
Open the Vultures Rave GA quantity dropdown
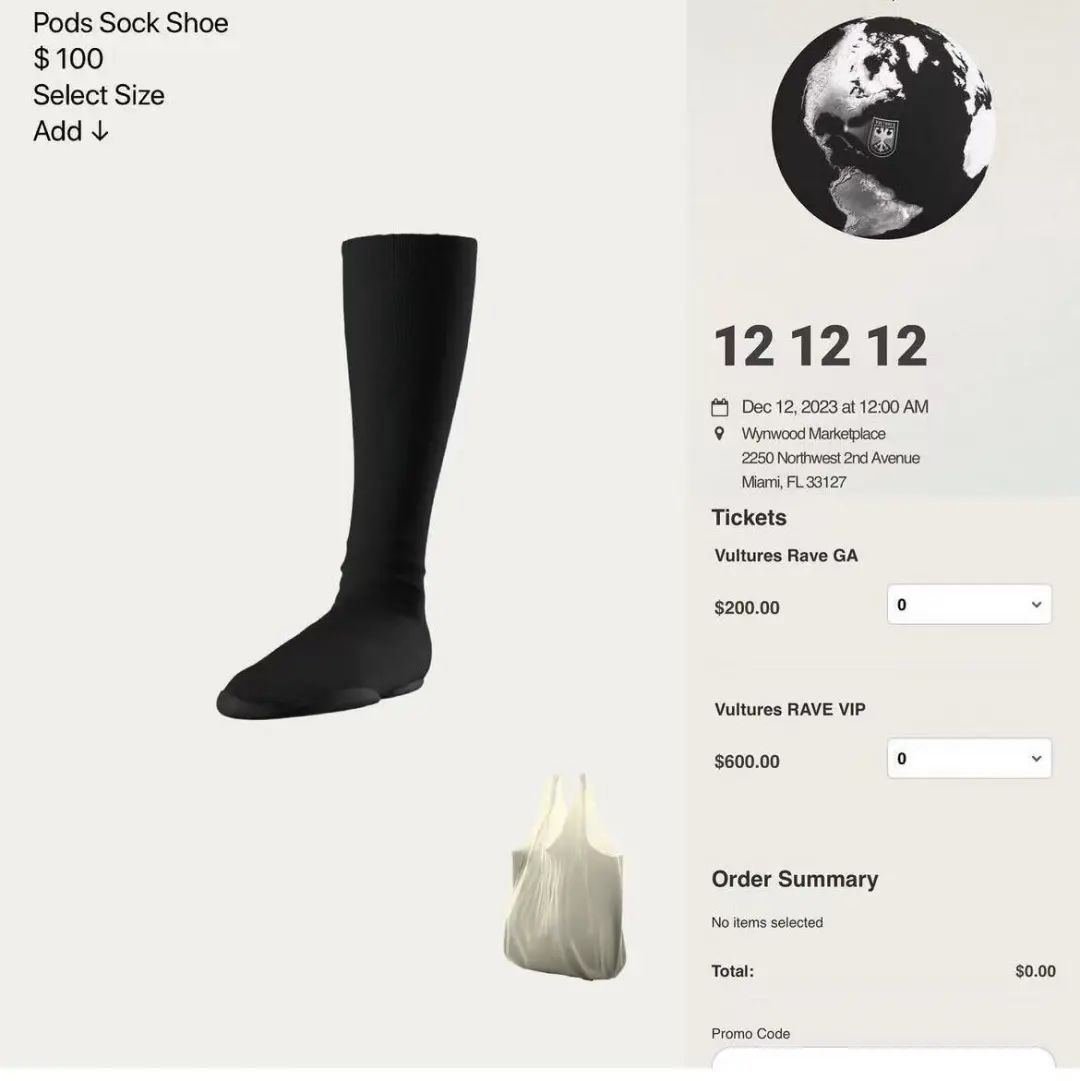(969, 605)
